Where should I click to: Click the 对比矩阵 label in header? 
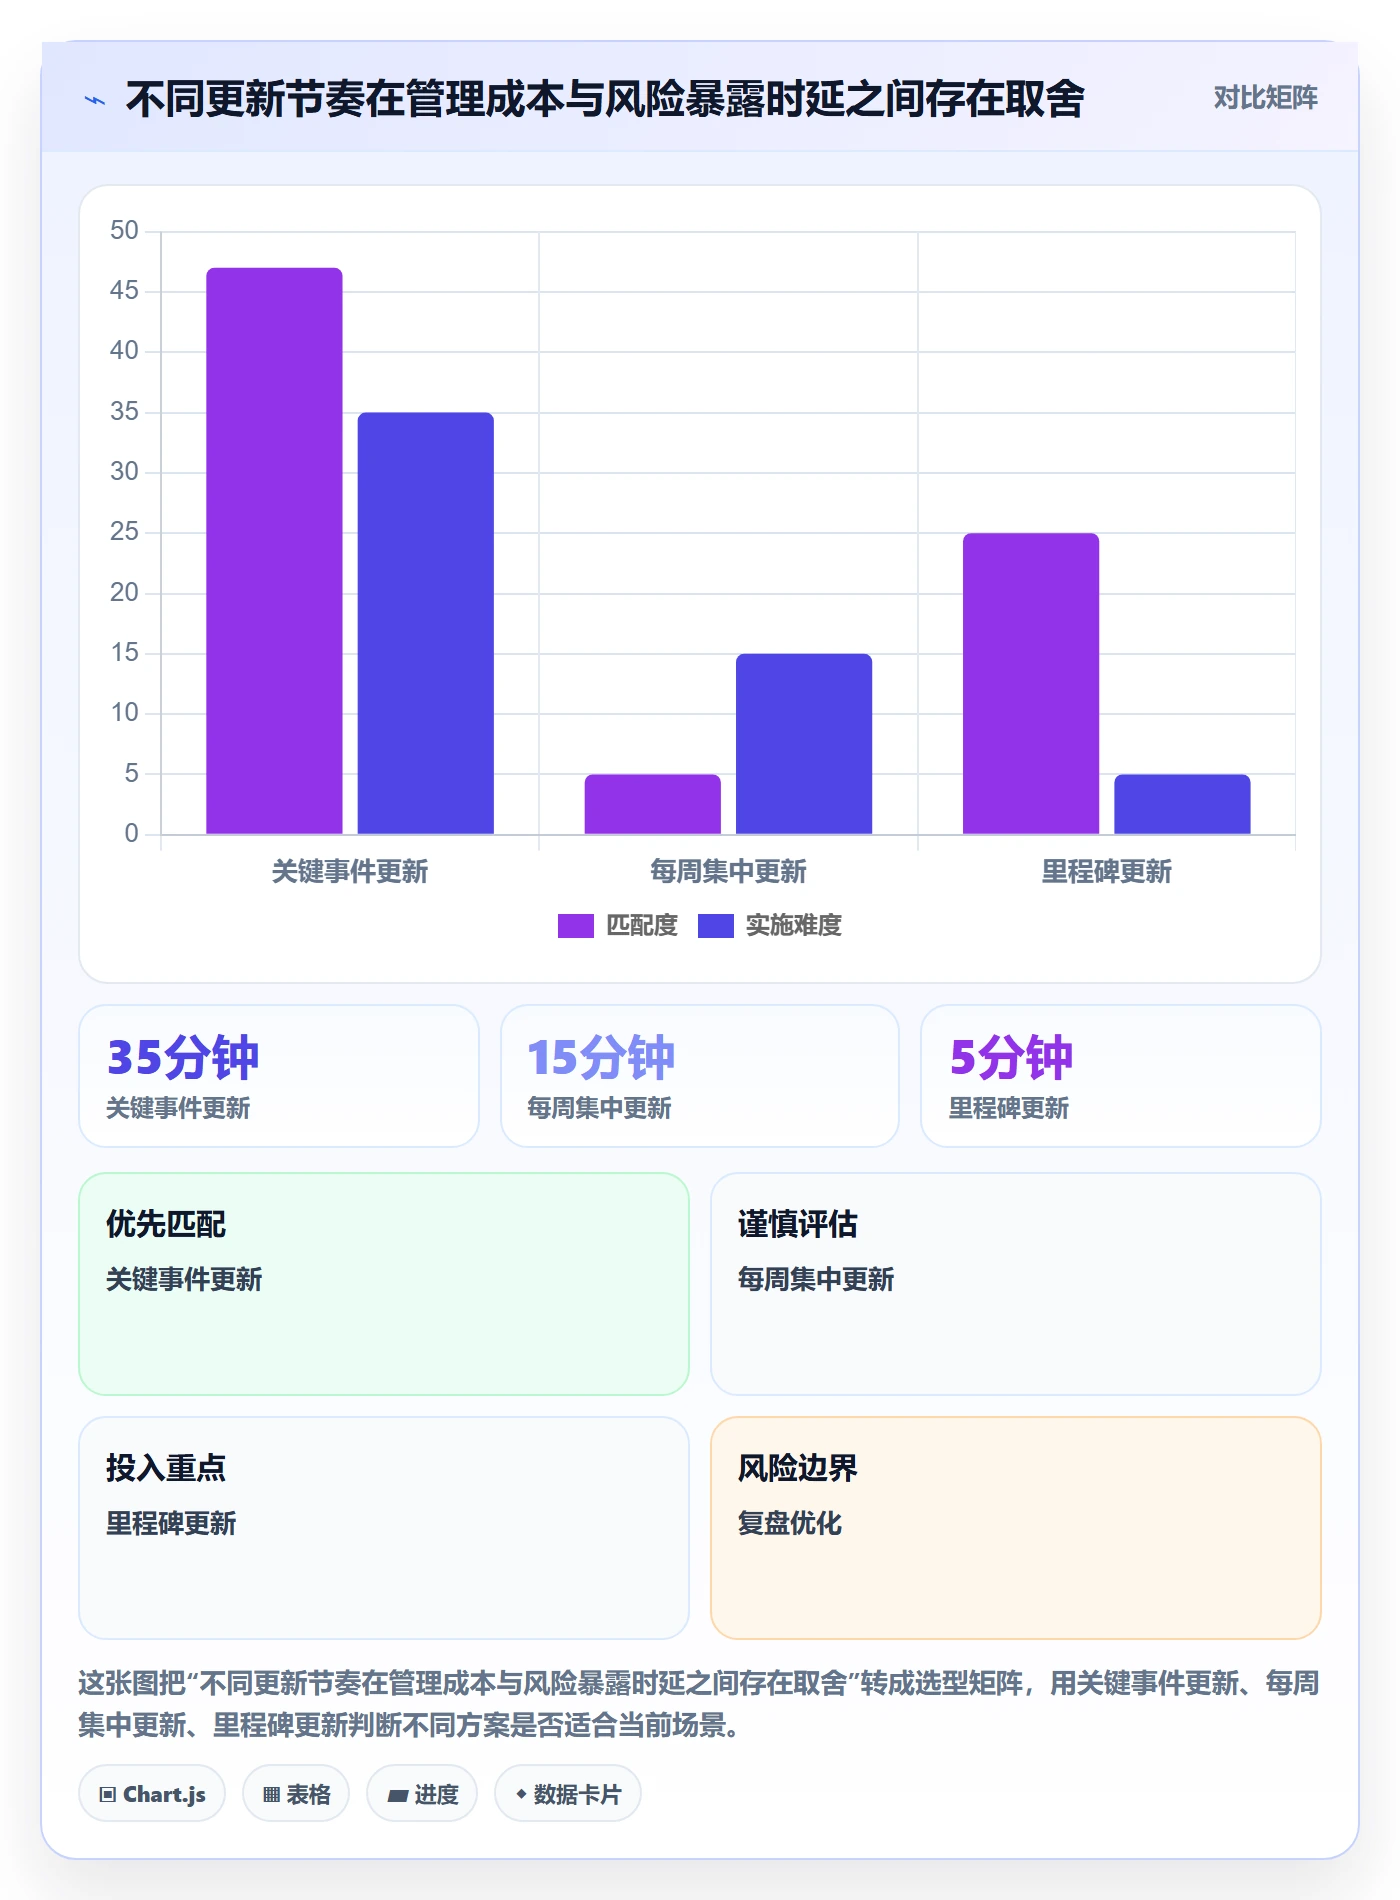(x=1265, y=98)
